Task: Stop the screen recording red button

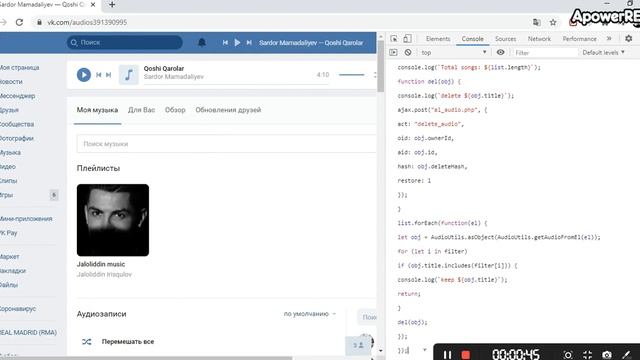Action: [466, 355]
